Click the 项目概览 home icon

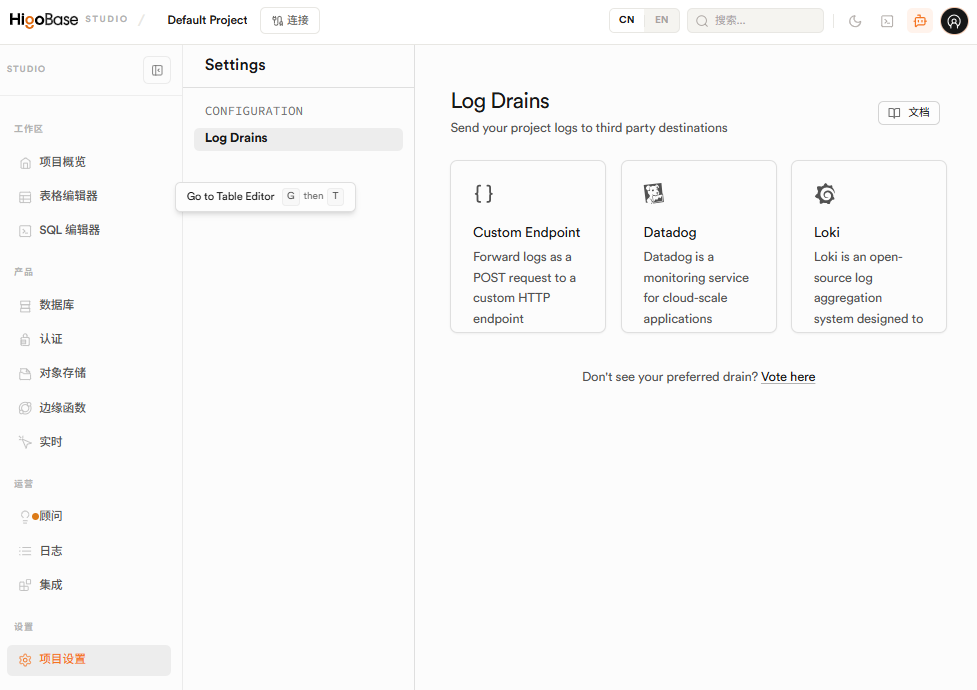click(25, 163)
